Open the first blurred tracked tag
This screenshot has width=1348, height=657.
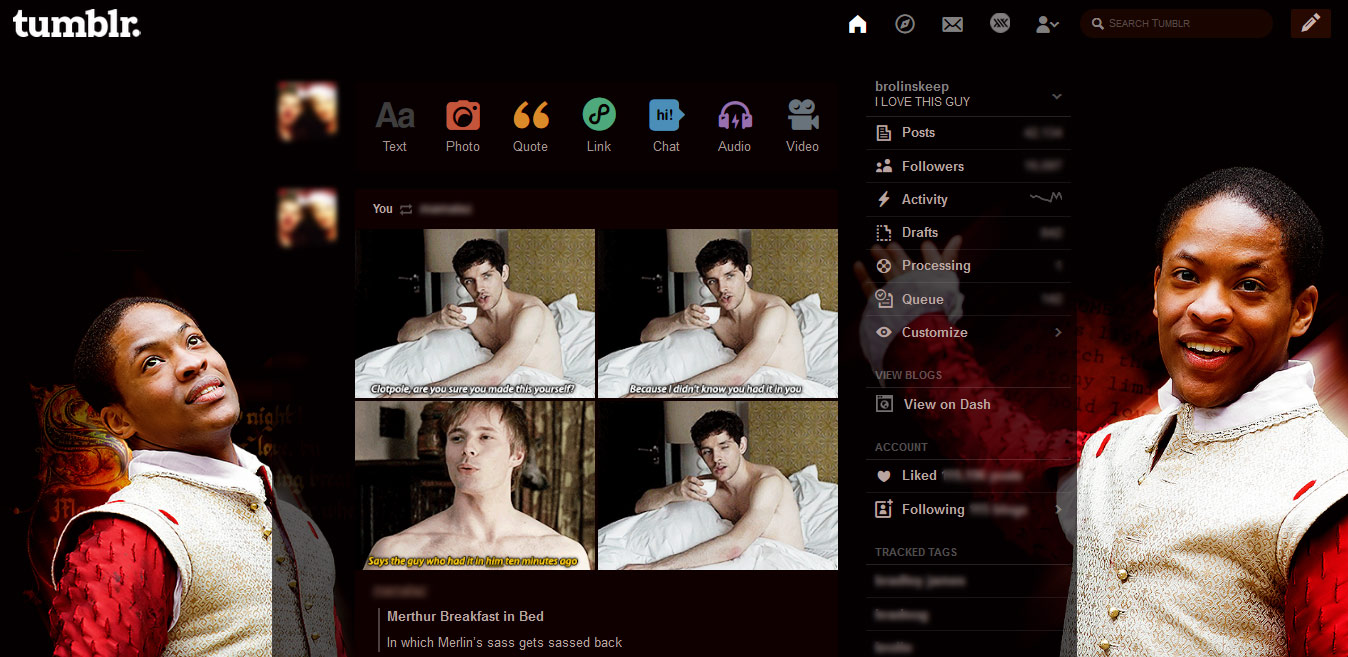pos(920,581)
